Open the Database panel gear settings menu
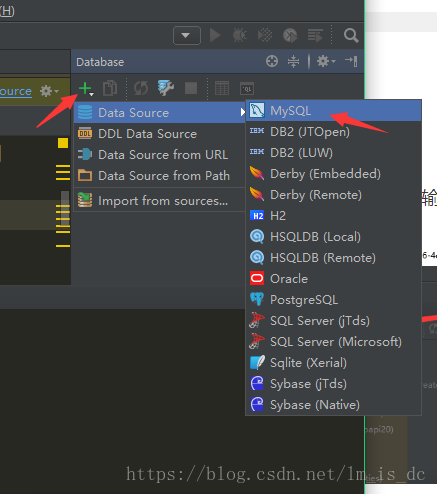The image size is (437, 494). pos(326,61)
